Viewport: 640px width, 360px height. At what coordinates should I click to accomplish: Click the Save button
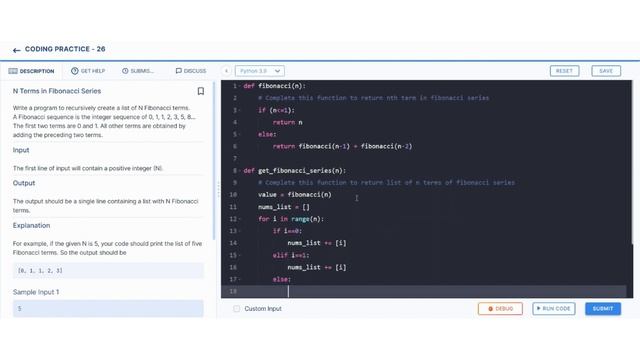pos(606,71)
